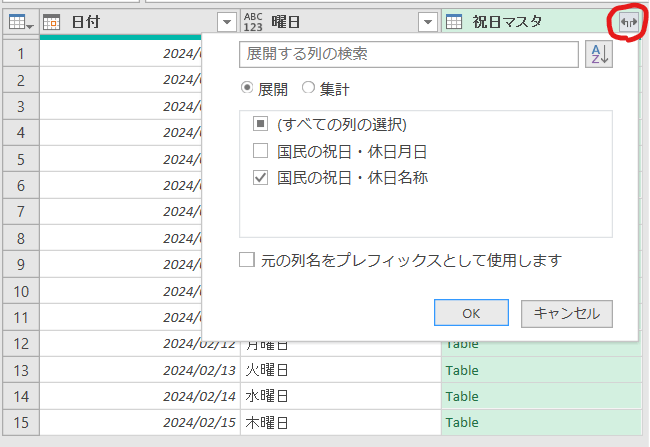Viewport: 650px width, 447px height.
Task: Click the table icon in top-left corner
Action: pos(19,21)
